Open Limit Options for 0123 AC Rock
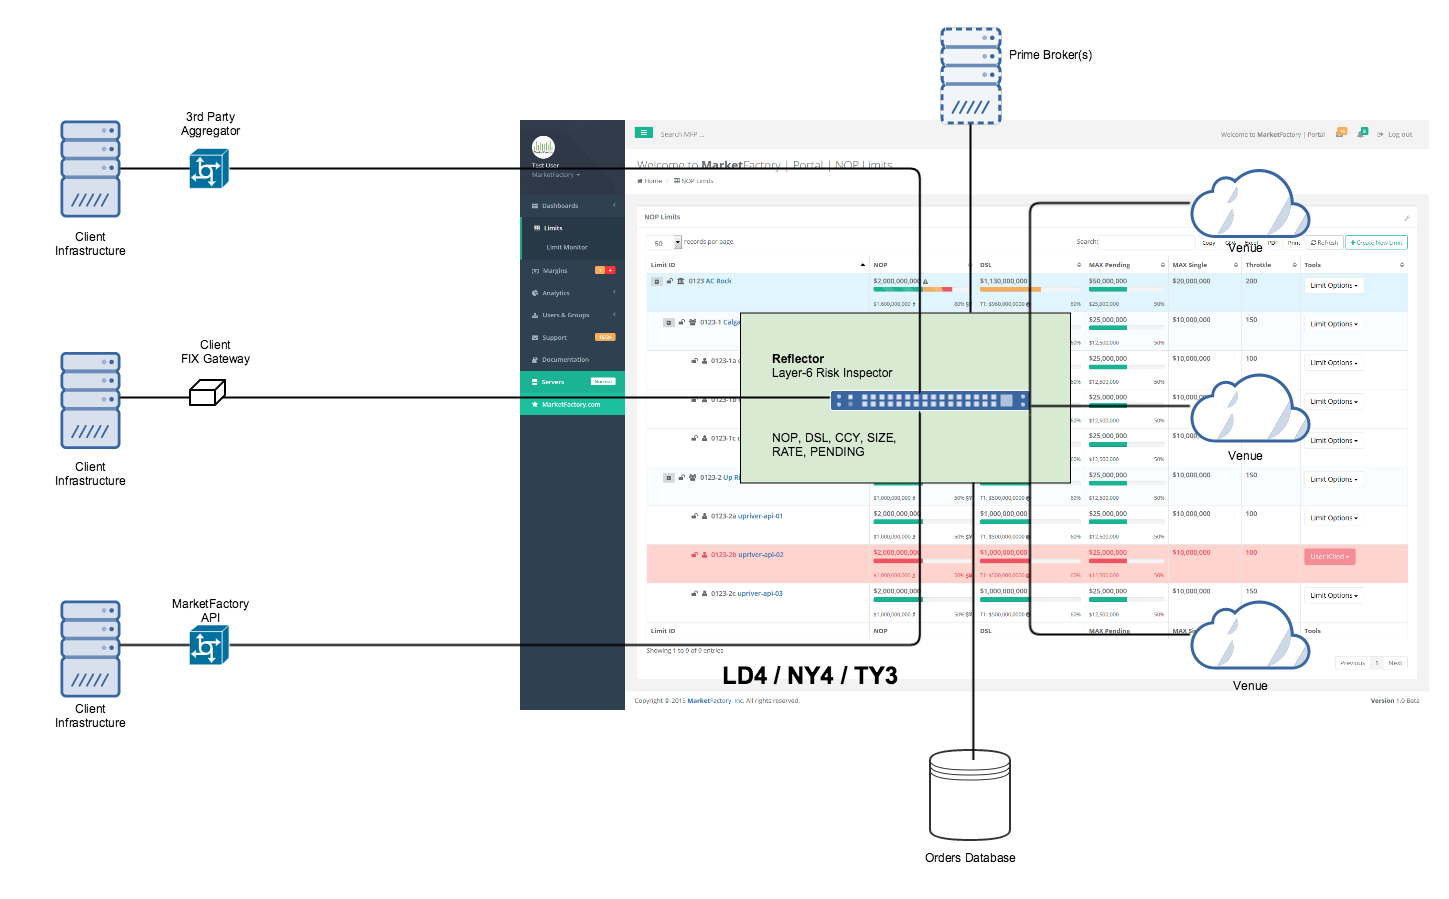The height and width of the screenshot is (899, 1449). tap(1334, 286)
